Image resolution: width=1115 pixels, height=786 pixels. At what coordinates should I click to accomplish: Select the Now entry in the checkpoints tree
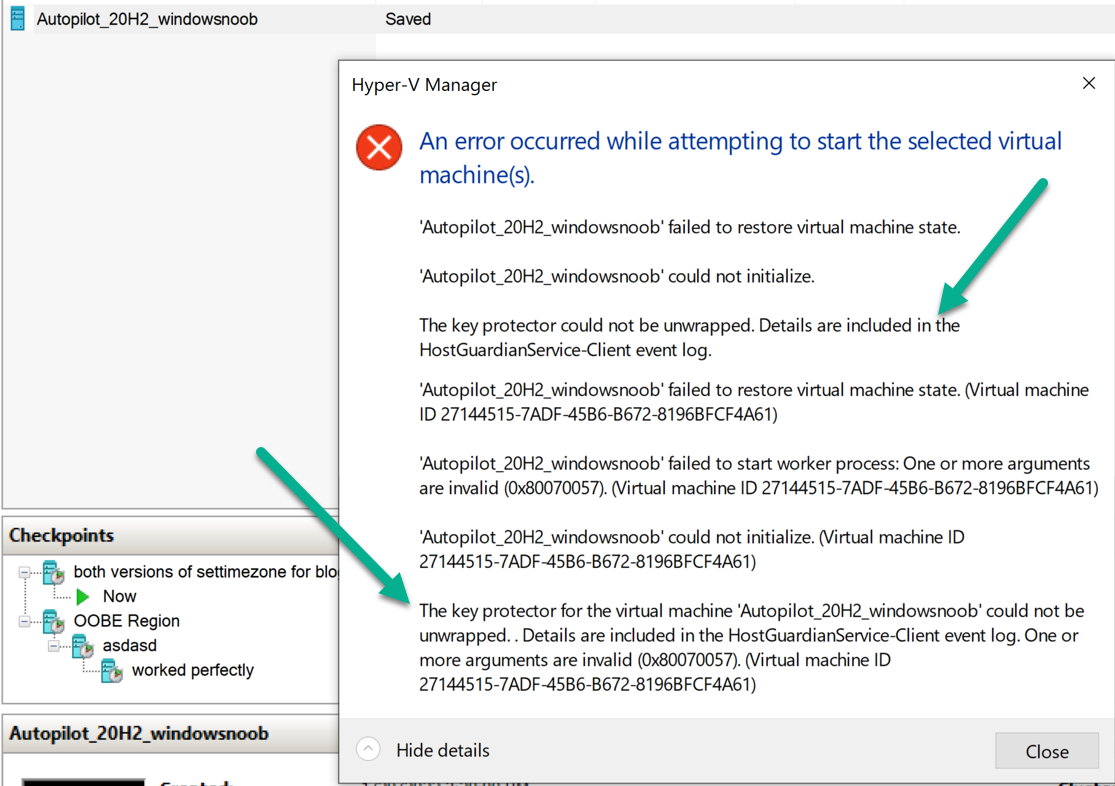coord(119,596)
